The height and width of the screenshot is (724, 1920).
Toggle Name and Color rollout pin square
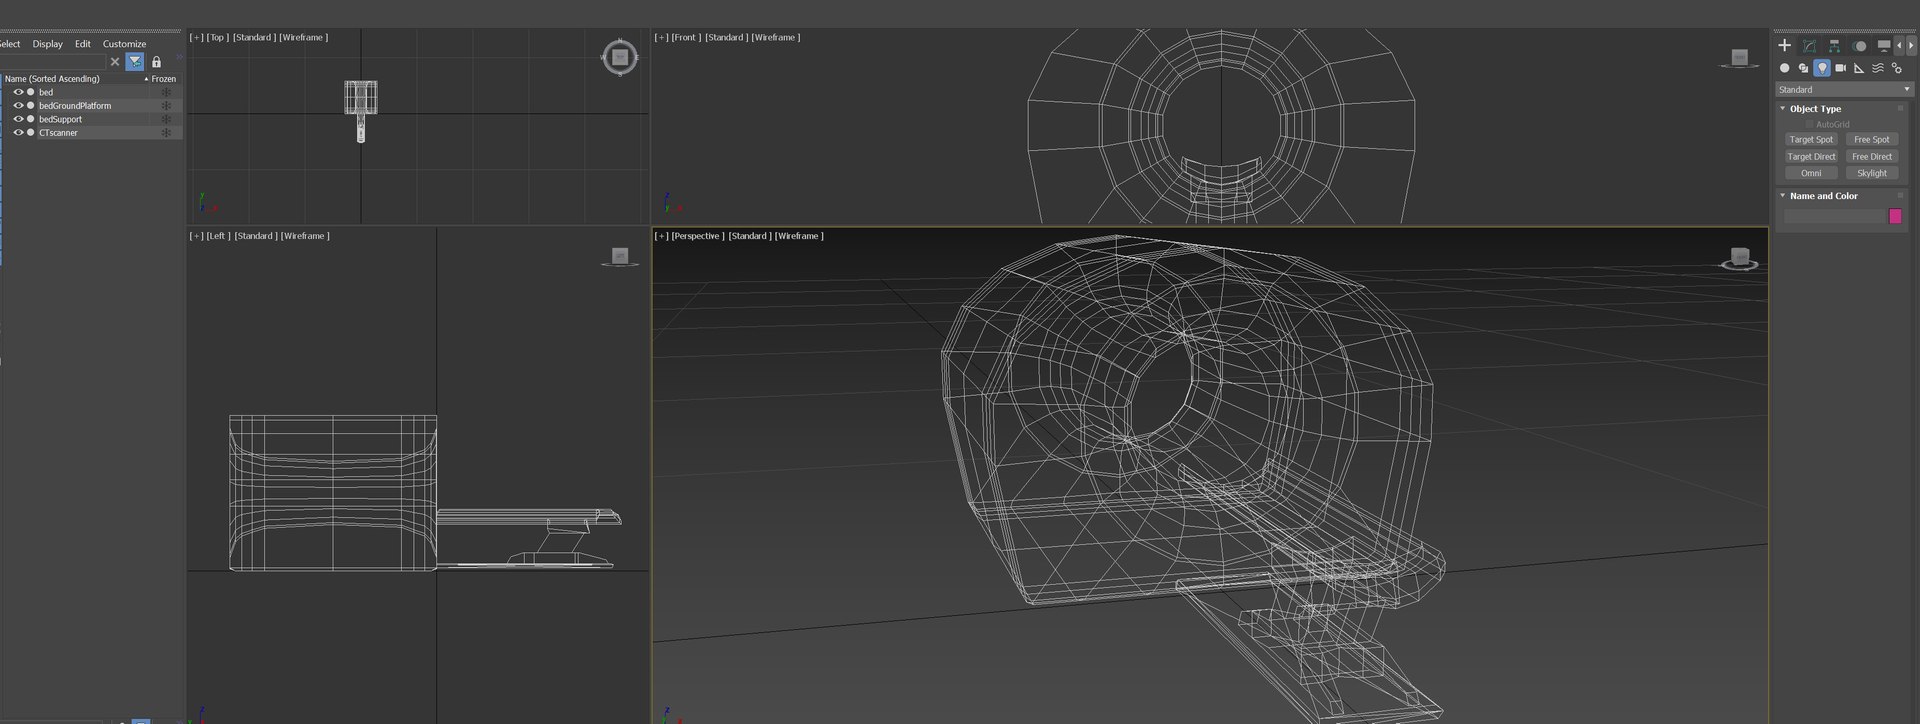pyautogui.click(x=1901, y=195)
